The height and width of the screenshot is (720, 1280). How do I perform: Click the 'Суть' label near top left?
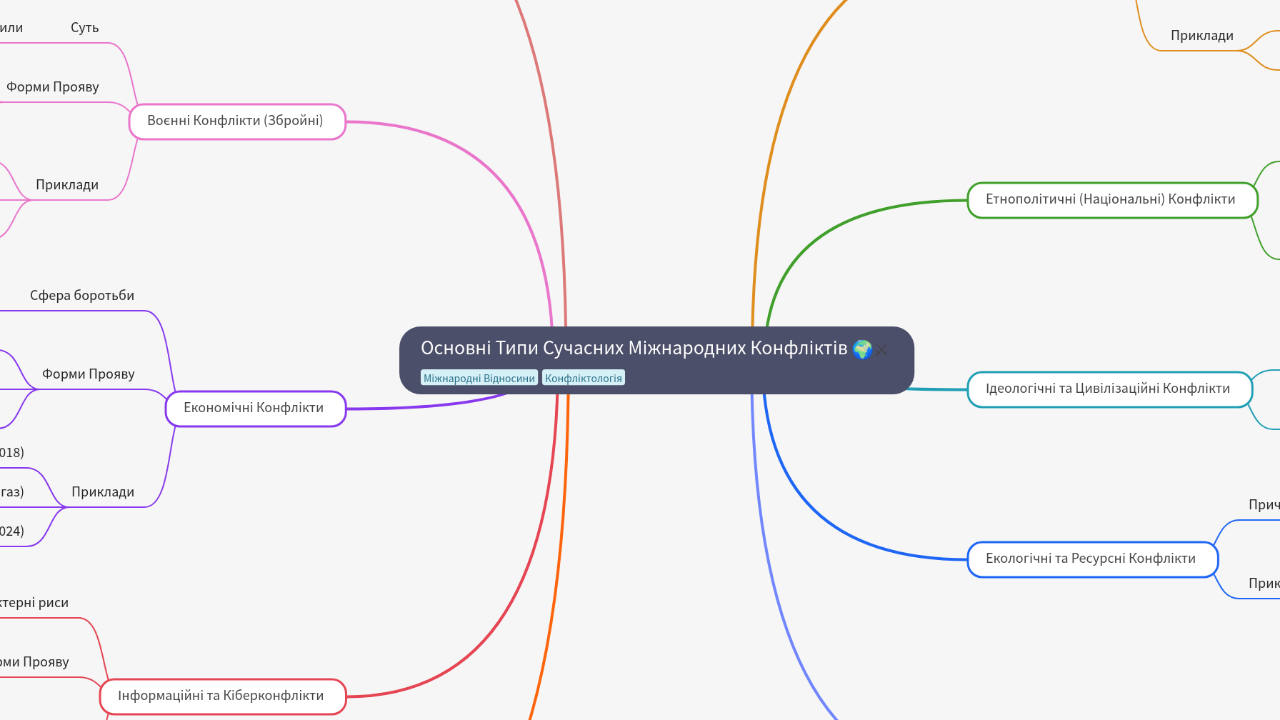[x=84, y=27]
